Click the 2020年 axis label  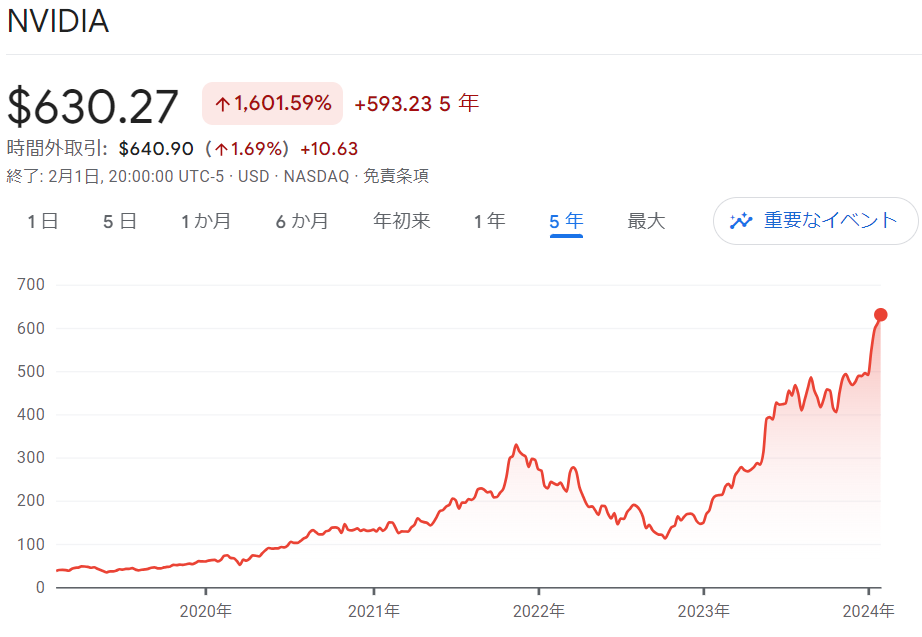[x=205, y=611]
